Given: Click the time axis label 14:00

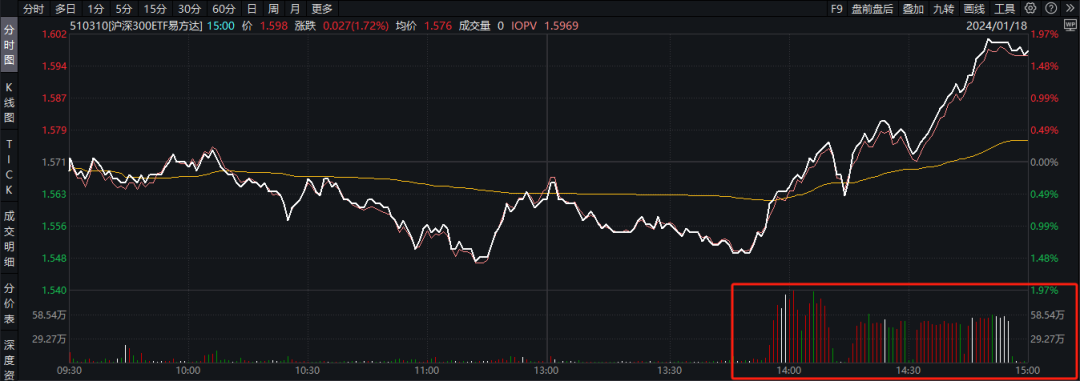Looking at the screenshot, I should [x=788, y=370].
